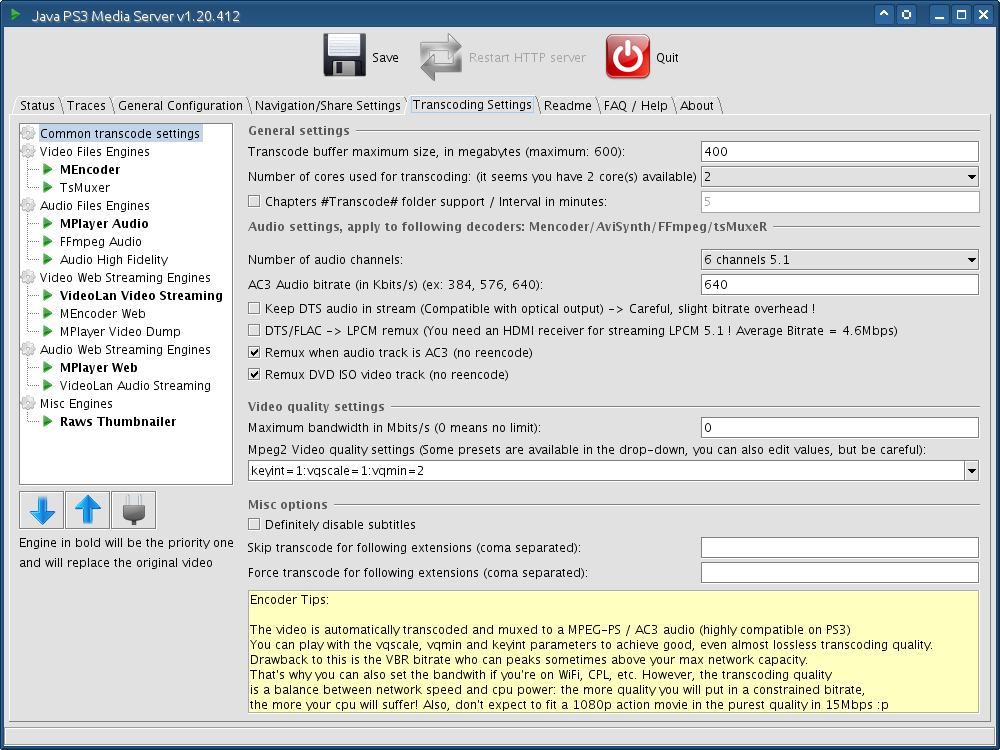The width and height of the screenshot is (1000, 750).
Task: Click transcode buffer maximum size field
Action: [839, 152]
